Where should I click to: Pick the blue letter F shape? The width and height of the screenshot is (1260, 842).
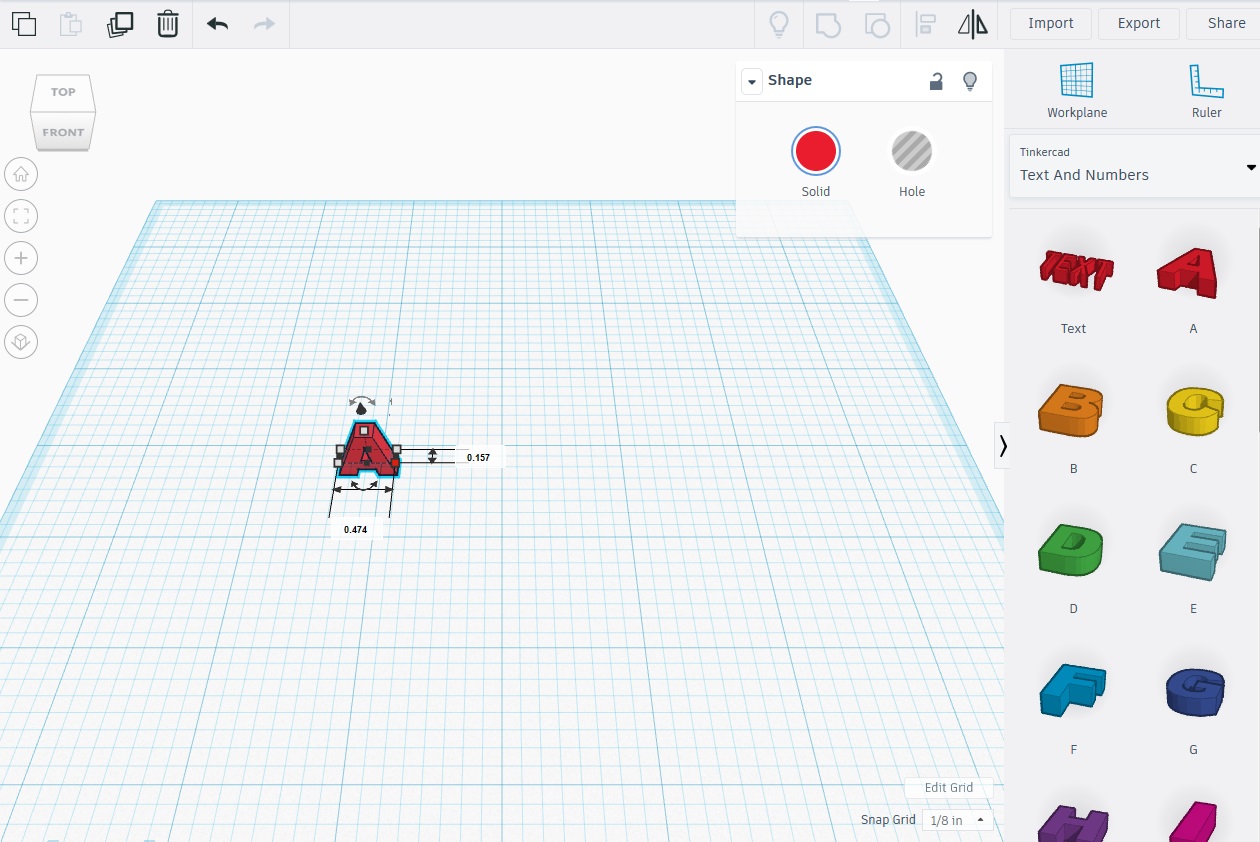pos(1072,690)
